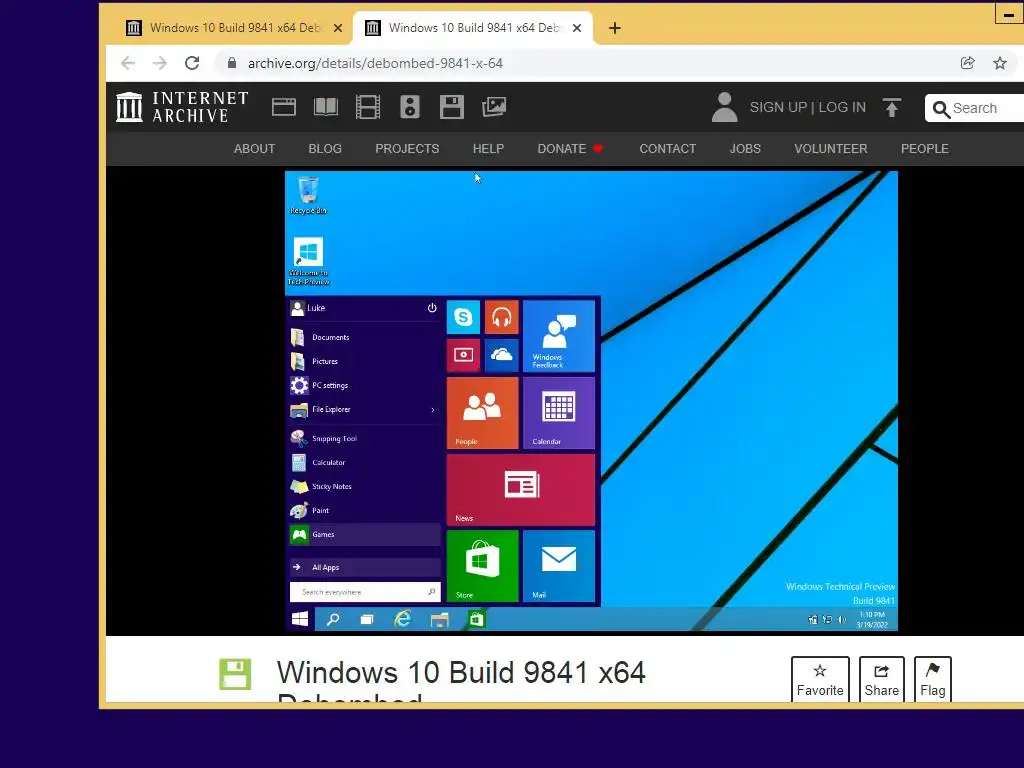
Task: Open the PEOPLE link
Action: pyautogui.click(x=924, y=149)
